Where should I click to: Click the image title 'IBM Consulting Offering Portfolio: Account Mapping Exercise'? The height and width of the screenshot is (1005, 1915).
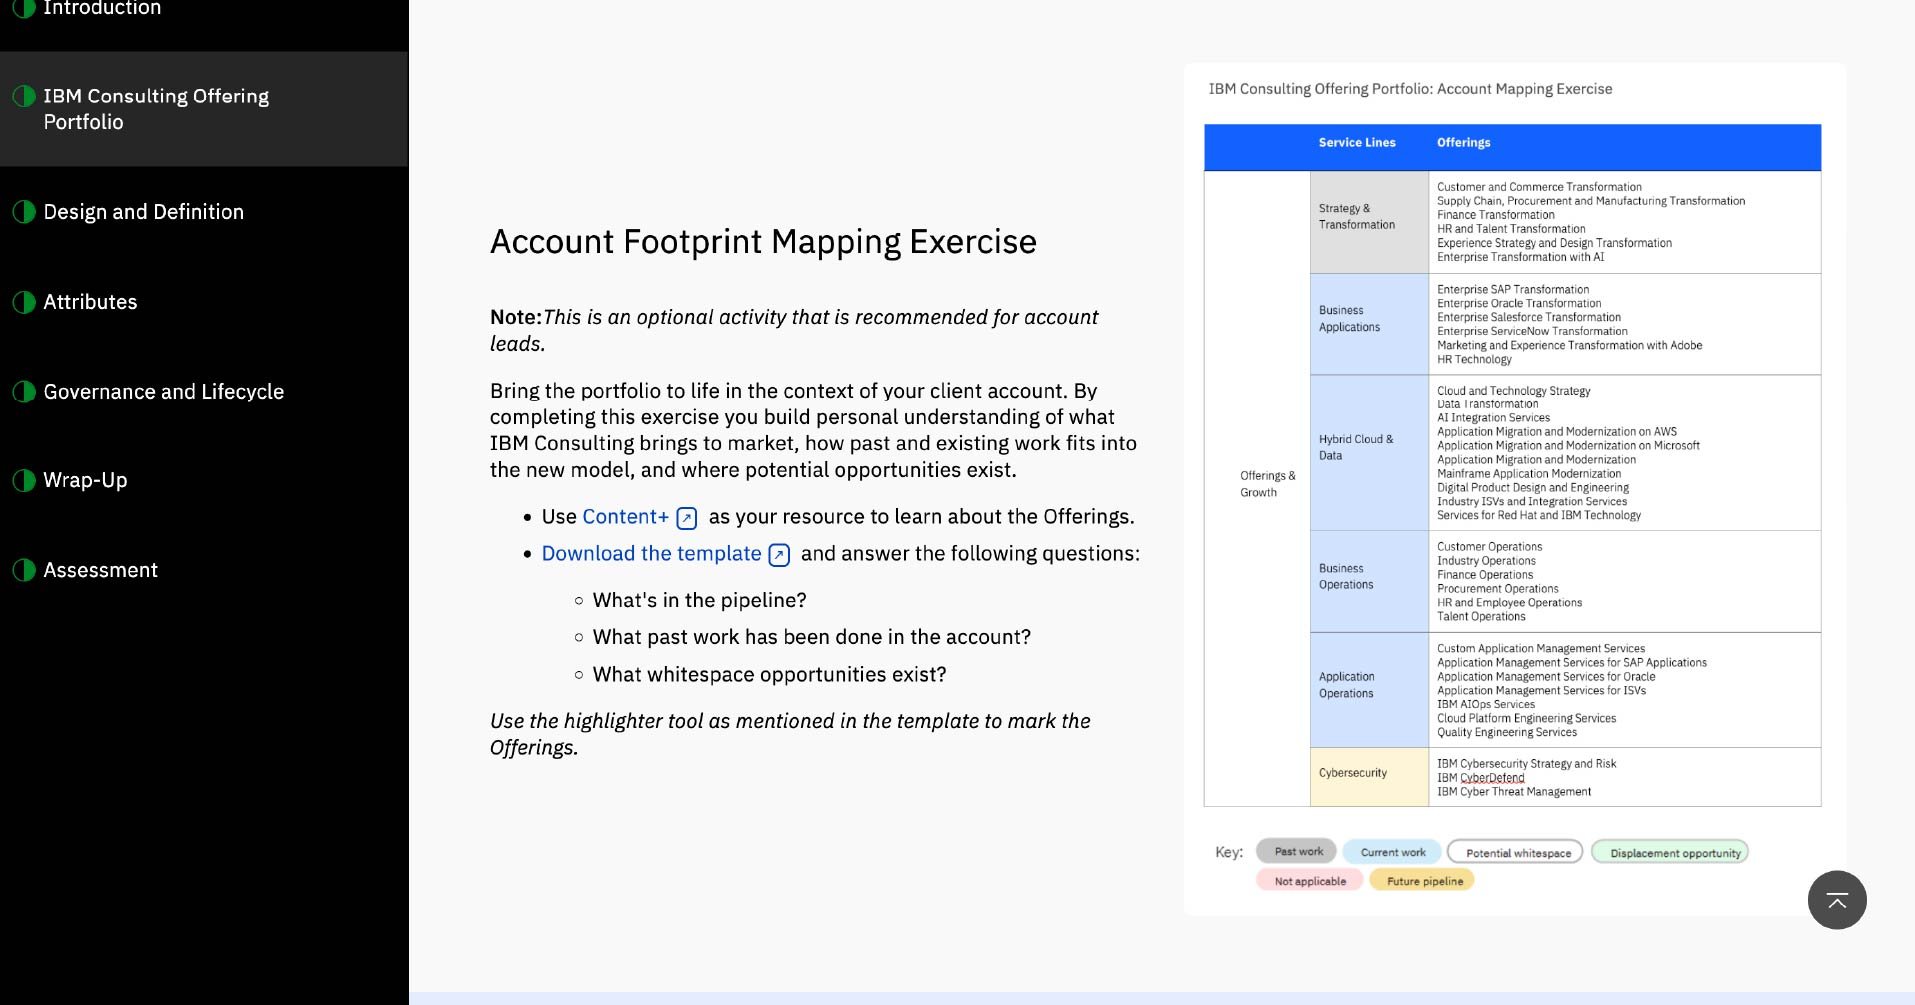(1410, 89)
